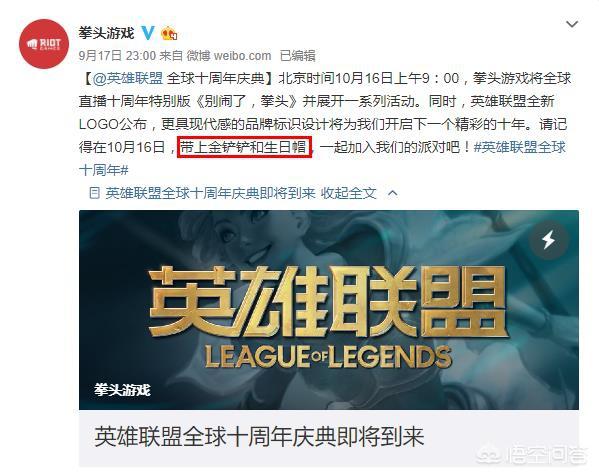Screen dimensions: 599x476
Task: Click the red-boxed 带上金铲铲和生日帽 text
Action: tap(244, 147)
